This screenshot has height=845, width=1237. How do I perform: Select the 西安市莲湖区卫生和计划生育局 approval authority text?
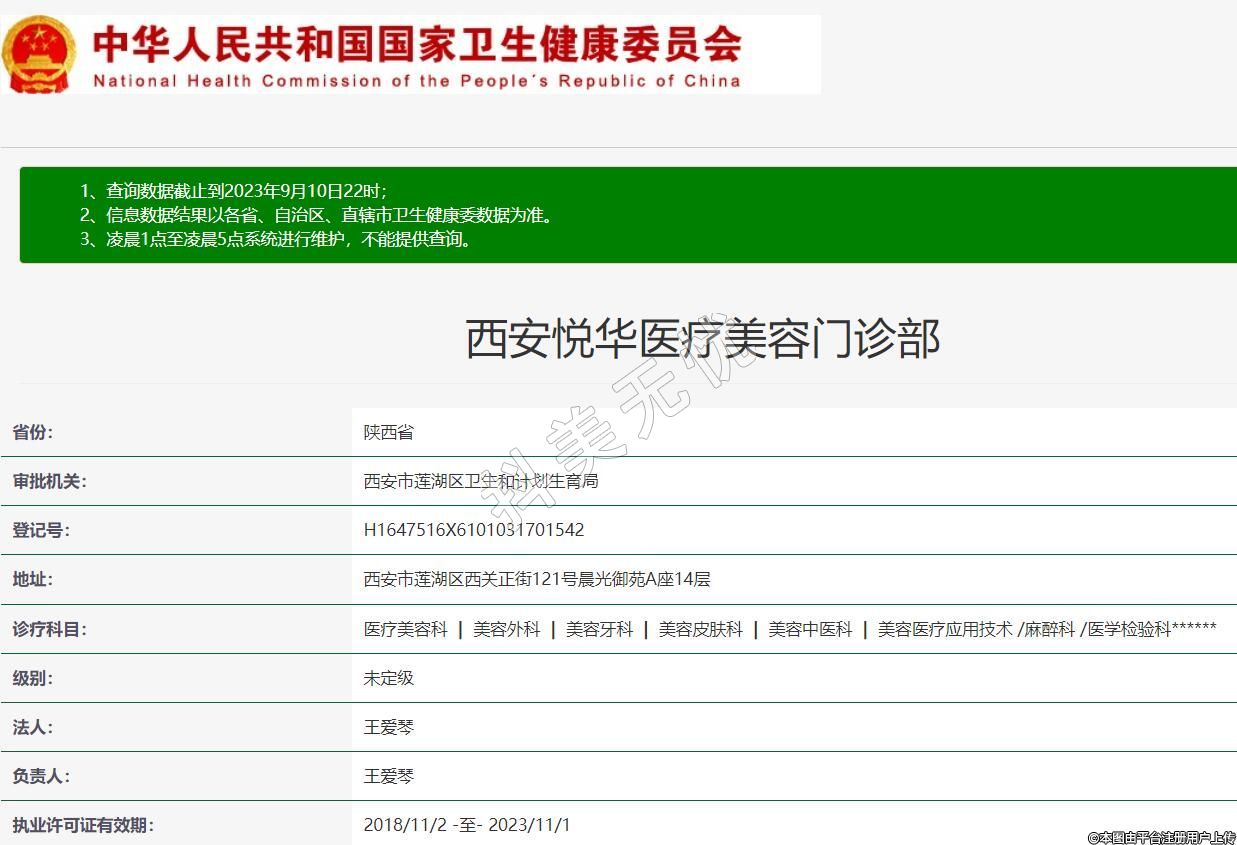click(x=480, y=481)
